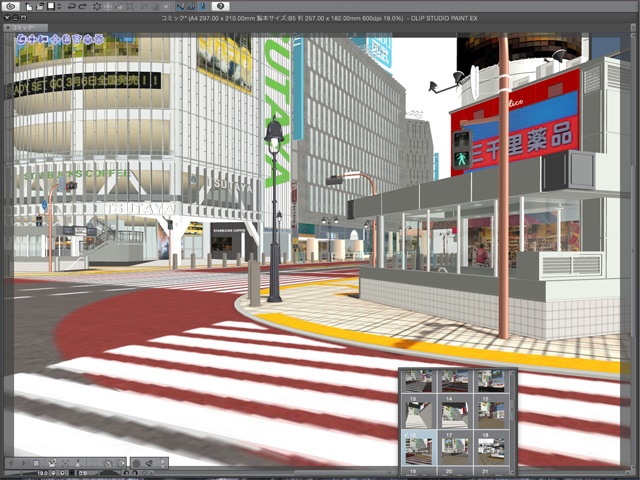Click the rotate canvas left icon

126,473
